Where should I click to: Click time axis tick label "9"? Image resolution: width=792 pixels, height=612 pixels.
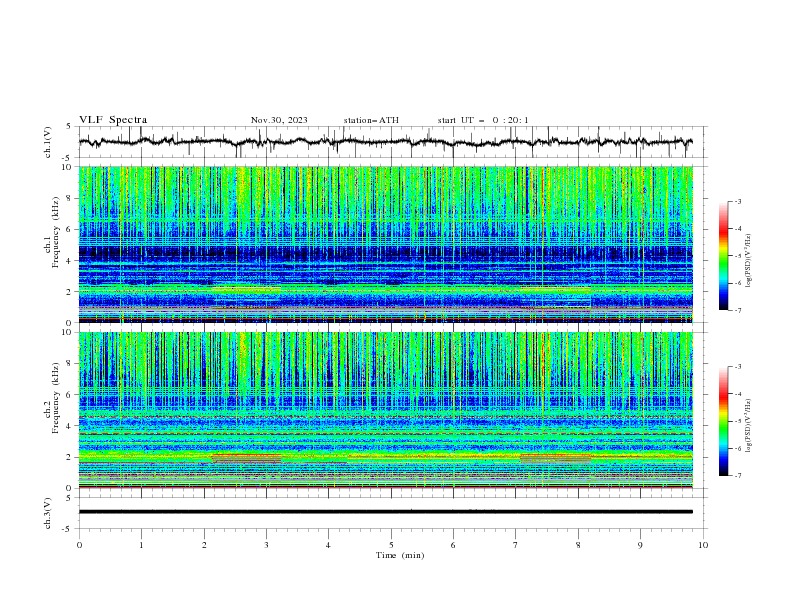coord(640,545)
